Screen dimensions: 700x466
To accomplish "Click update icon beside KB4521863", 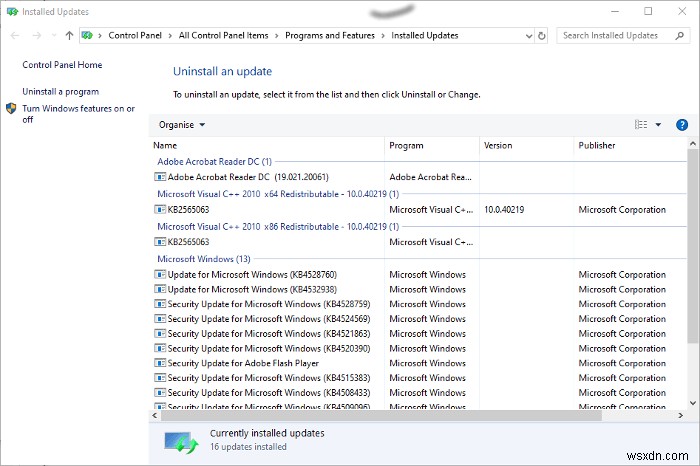I will pyautogui.click(x=160, y=333).
